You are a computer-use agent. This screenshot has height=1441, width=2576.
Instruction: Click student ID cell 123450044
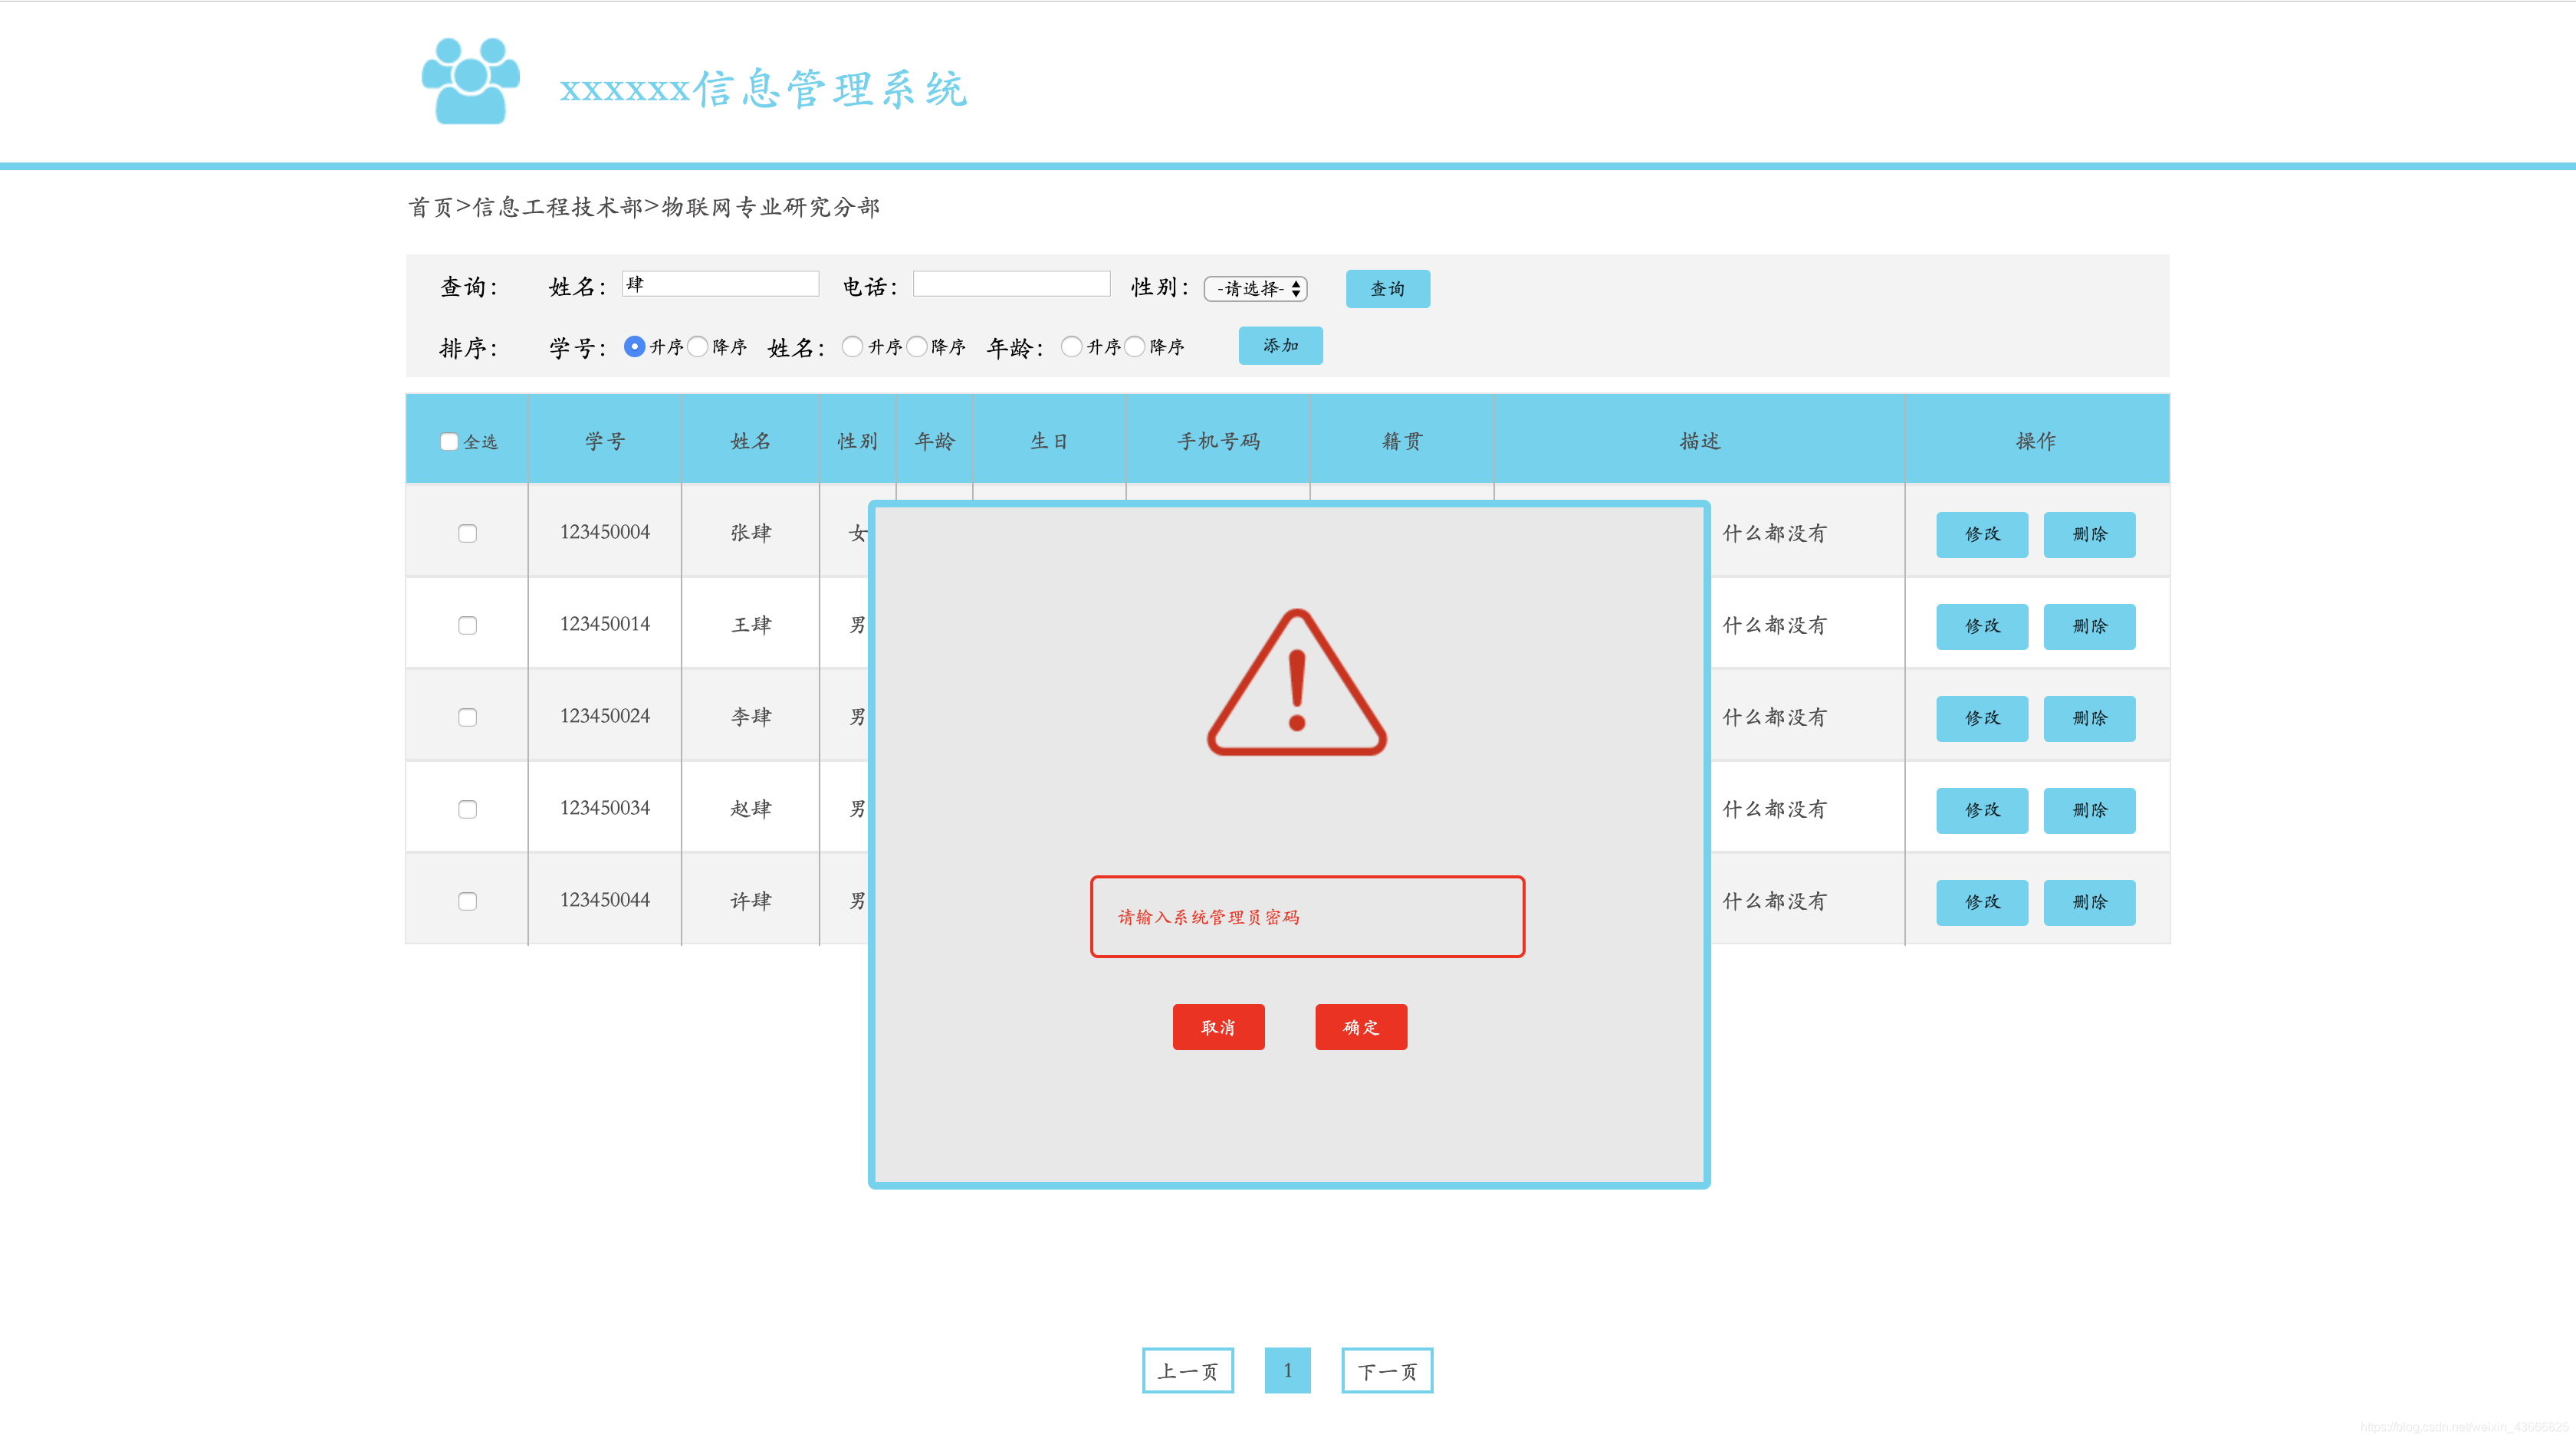click(605, 900)
